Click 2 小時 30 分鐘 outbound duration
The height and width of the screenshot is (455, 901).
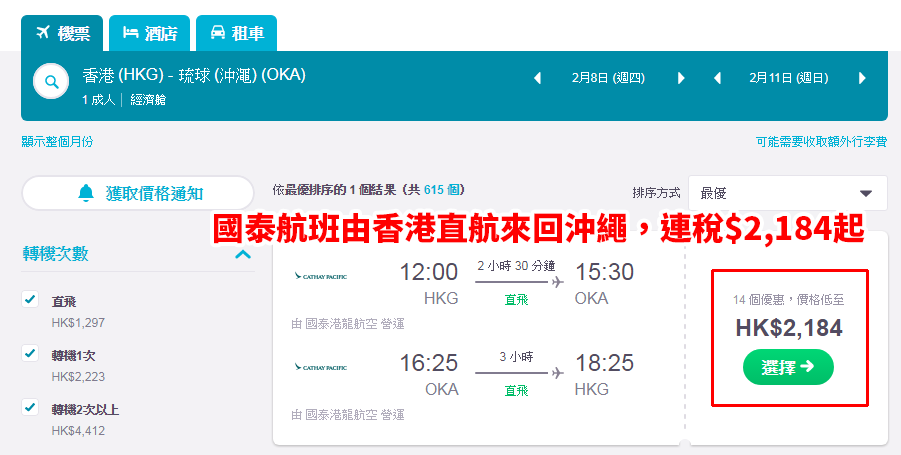[x=516, y=266]
